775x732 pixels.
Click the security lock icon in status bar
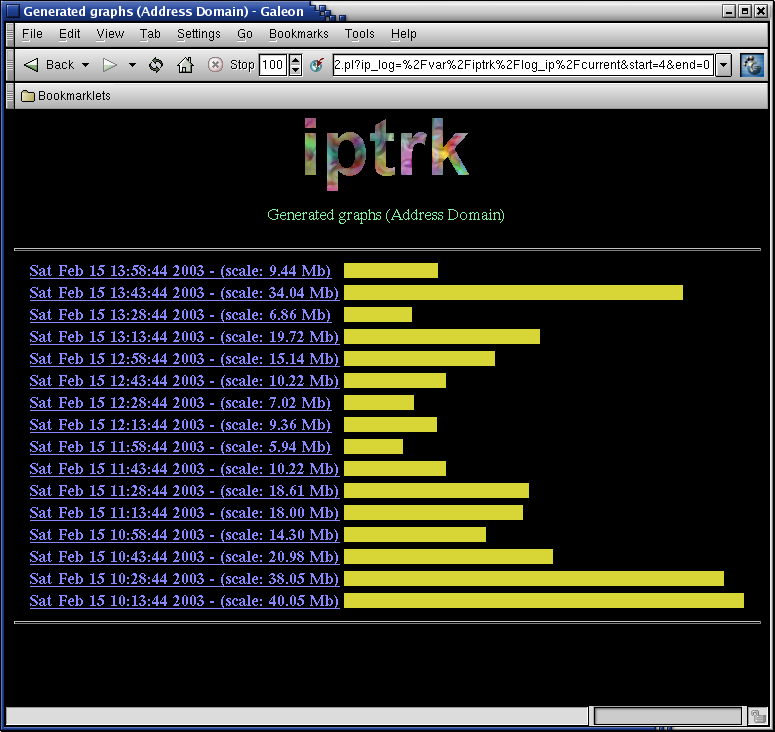coord(758,716)
